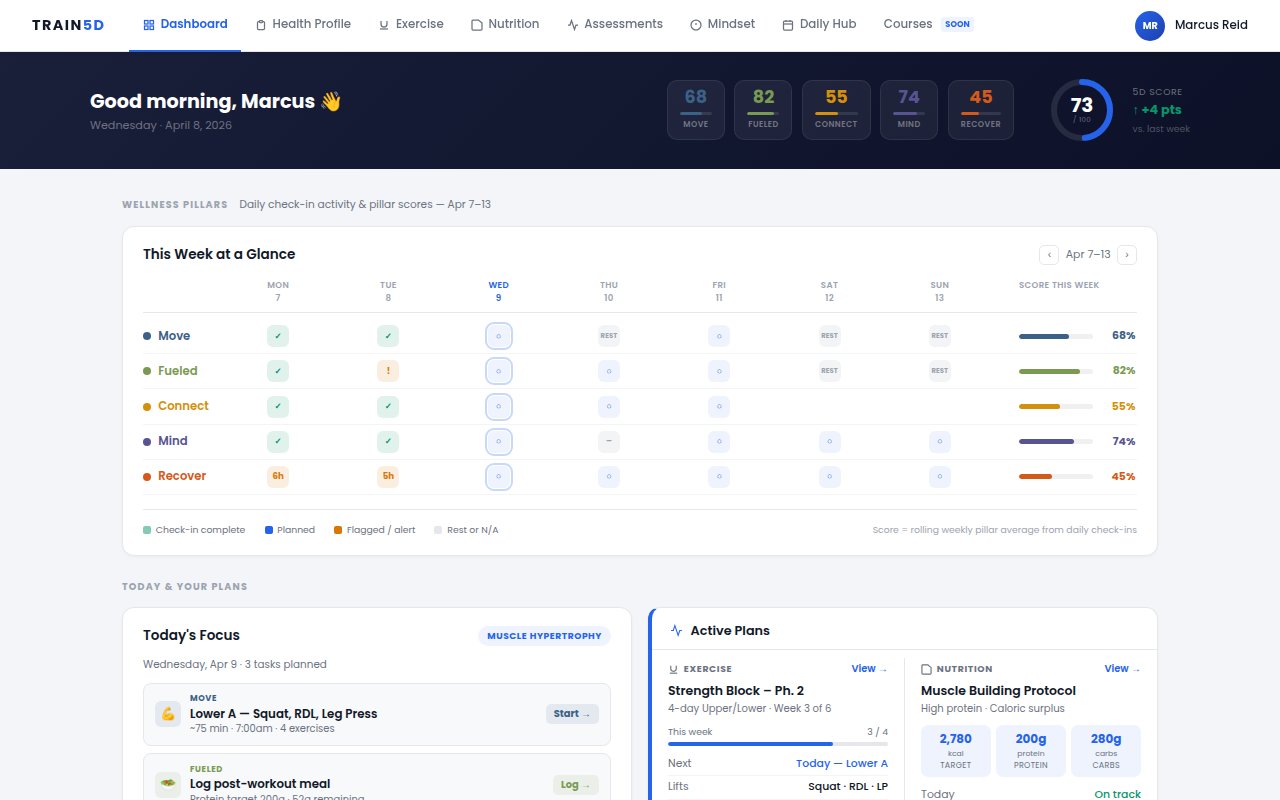Click the Move REST cell for Sunday
This screenshot has width=1280, height=800.
[x=939, y=336]
